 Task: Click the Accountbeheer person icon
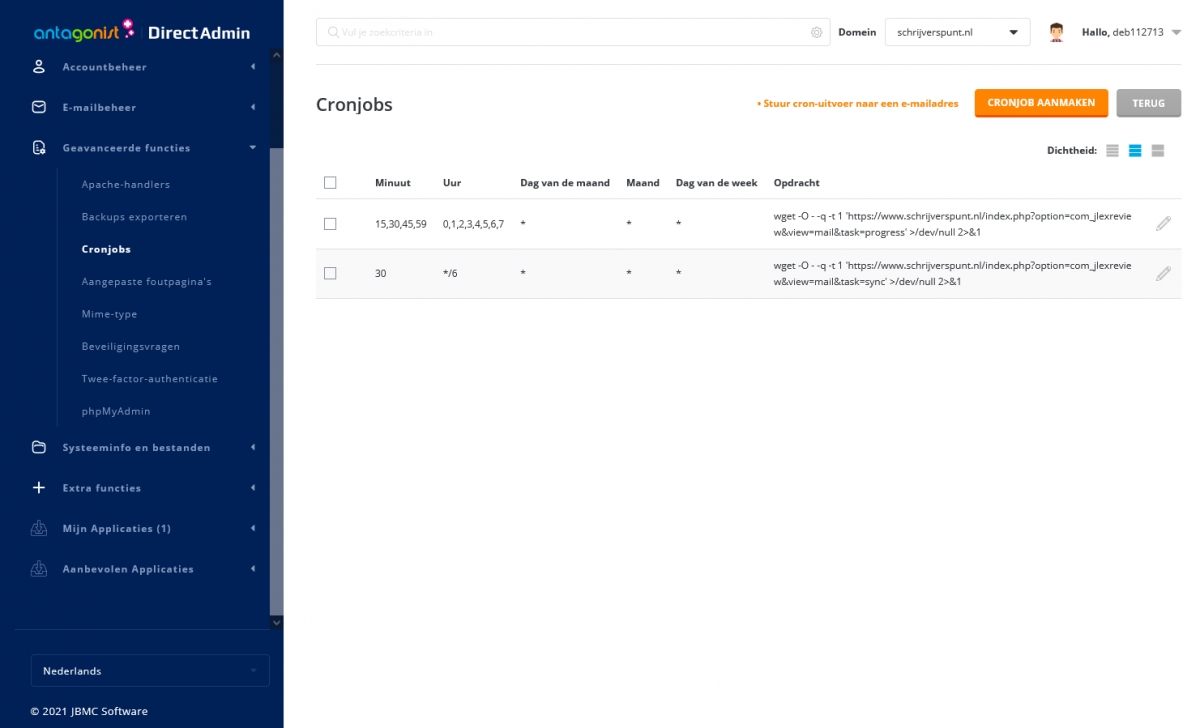click(x=39, y=67)
